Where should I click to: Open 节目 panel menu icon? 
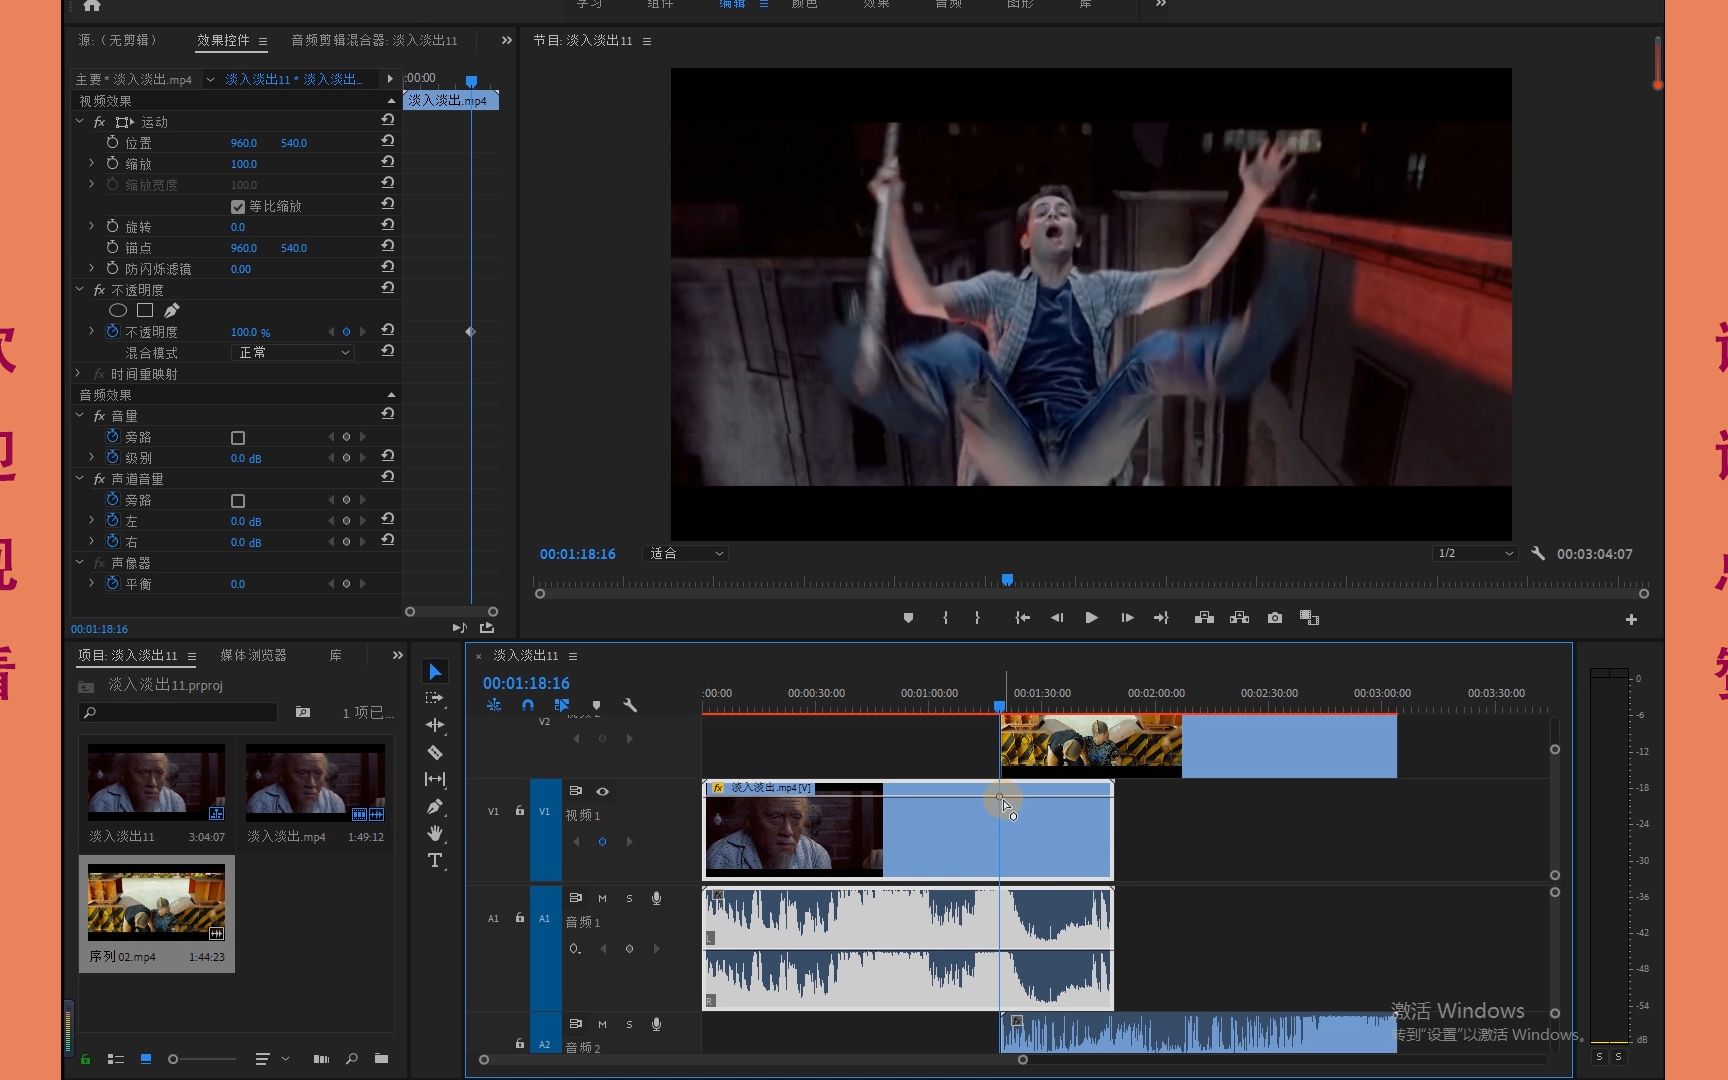tap(647, 41)
